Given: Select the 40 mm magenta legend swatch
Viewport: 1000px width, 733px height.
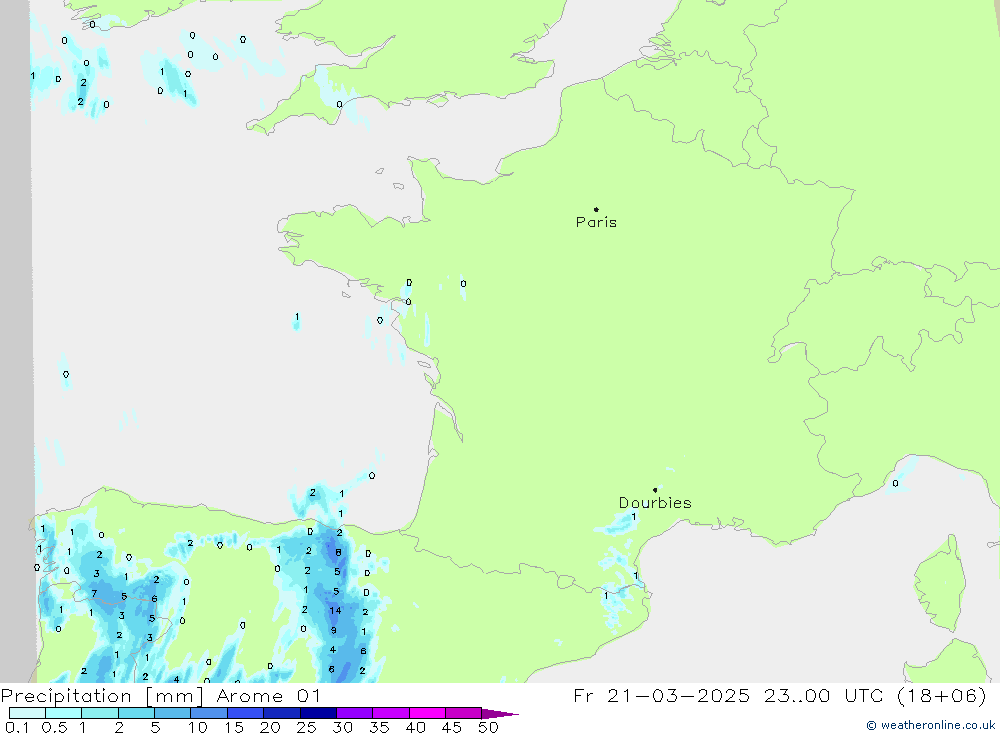Looking at the screenshot, I should coord(427,713).
